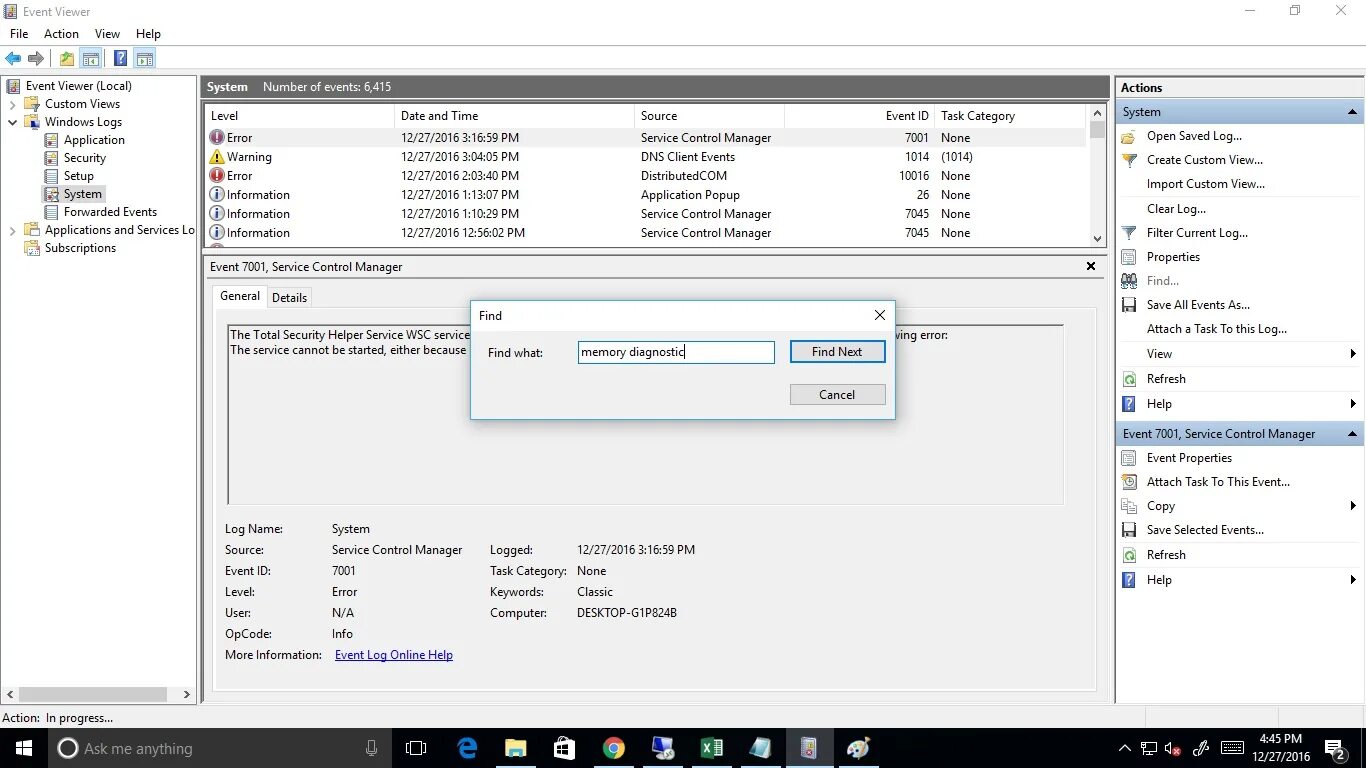Image resolution: width=1366 pixels, height=768 pixels.
Task: Sort by Event ID column header
Action: 859,116
